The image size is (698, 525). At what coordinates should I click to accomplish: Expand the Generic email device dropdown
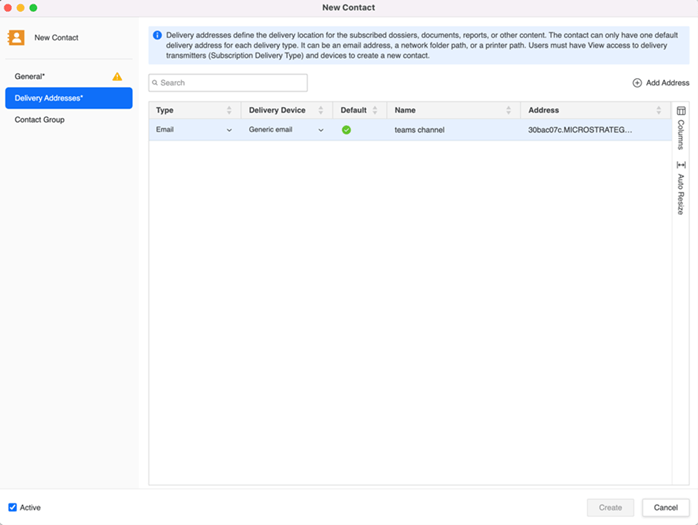click(321, 130)
